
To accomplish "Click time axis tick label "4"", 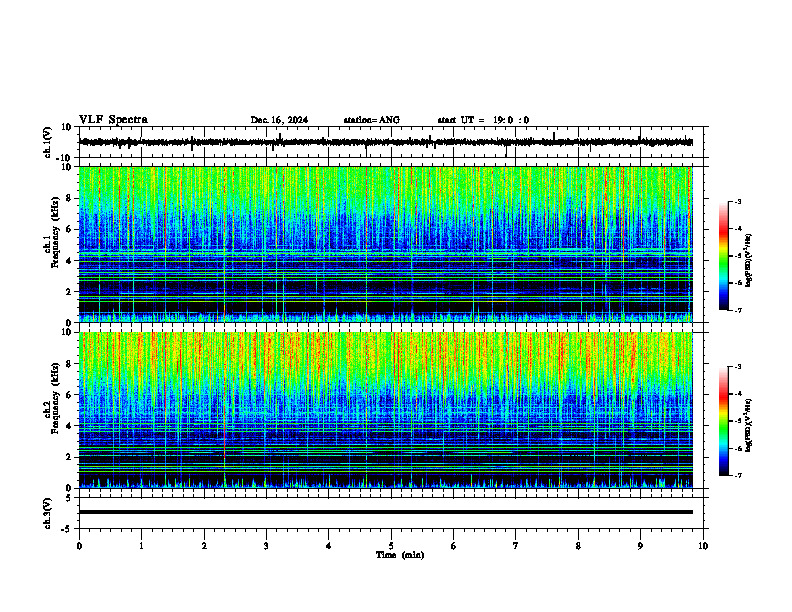I will 329,546.
